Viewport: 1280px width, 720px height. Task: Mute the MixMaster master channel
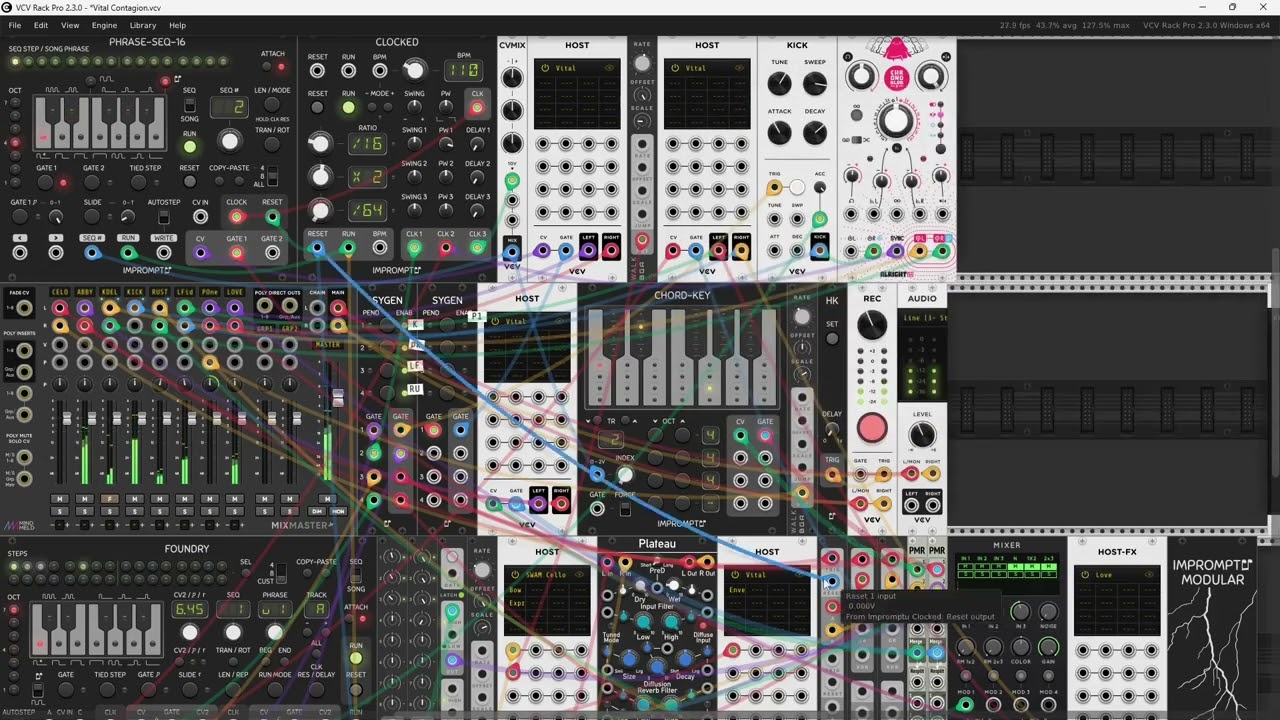329,498
